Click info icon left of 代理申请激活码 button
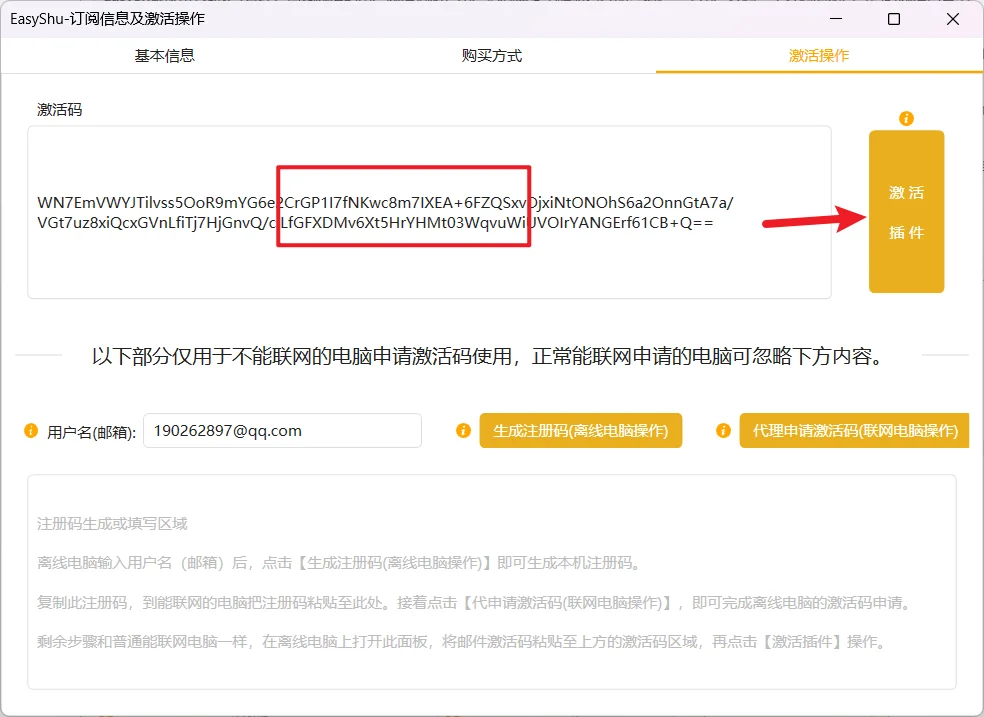The height and width of the screenshot is (717, 984). click(723, 430)
